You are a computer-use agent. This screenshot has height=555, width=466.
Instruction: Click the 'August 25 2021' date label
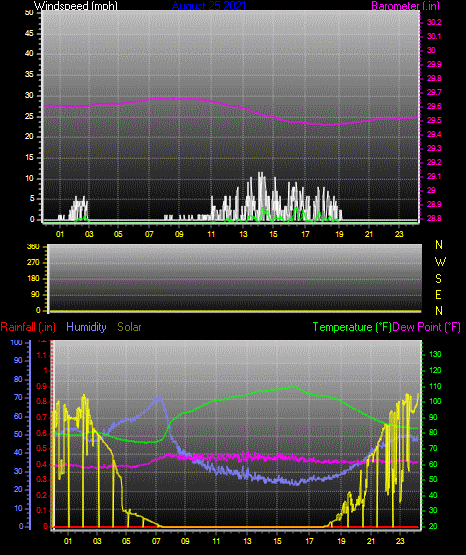pos(209,5)
